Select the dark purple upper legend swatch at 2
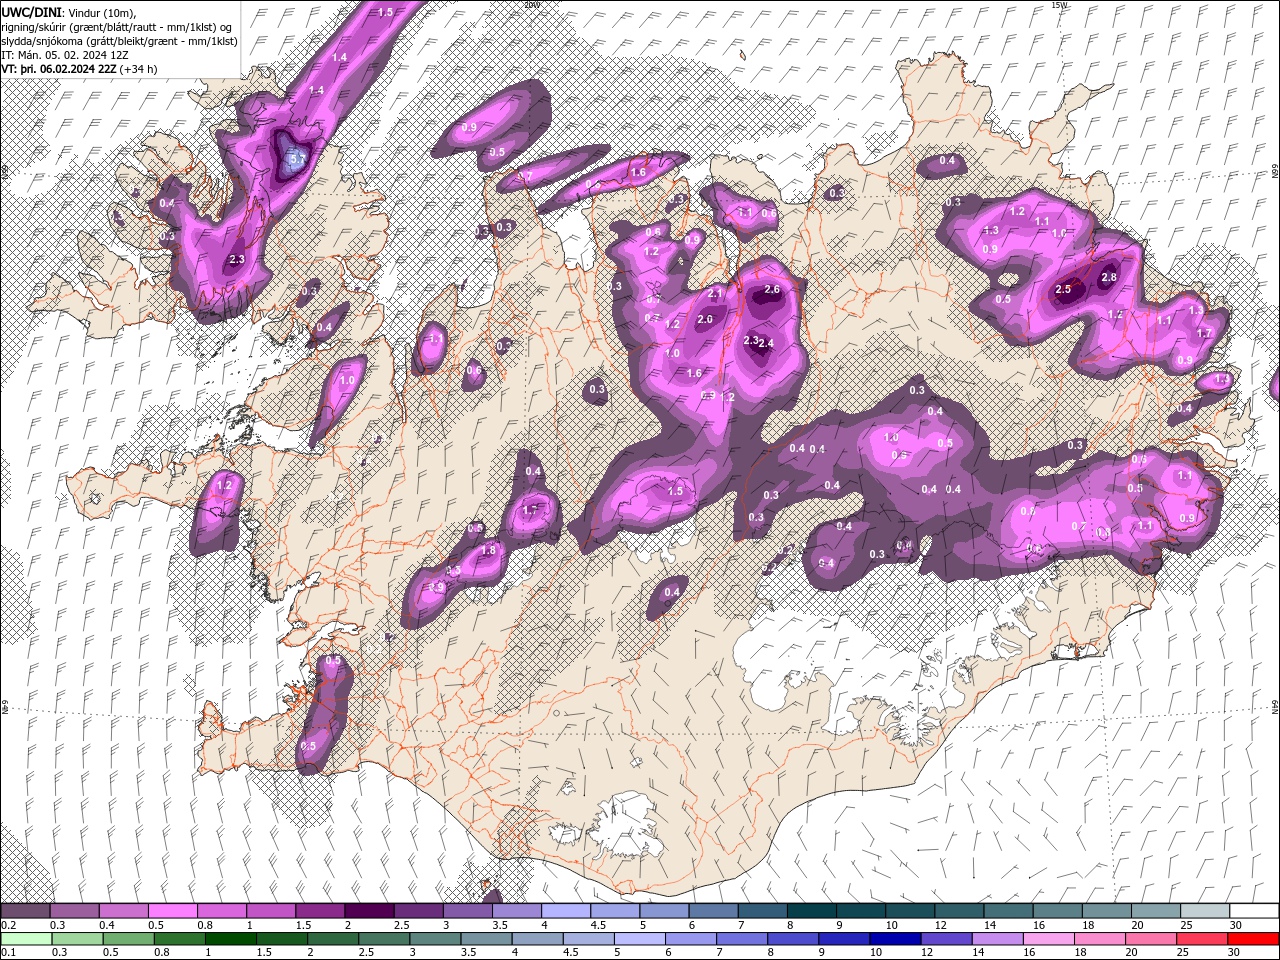 369,911
